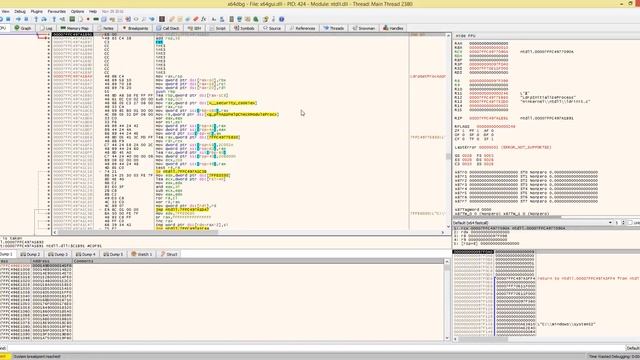The width and height of the screenshot is (640, 360).
Task: Switch to the SEH tab
Action: coord(194,28)
